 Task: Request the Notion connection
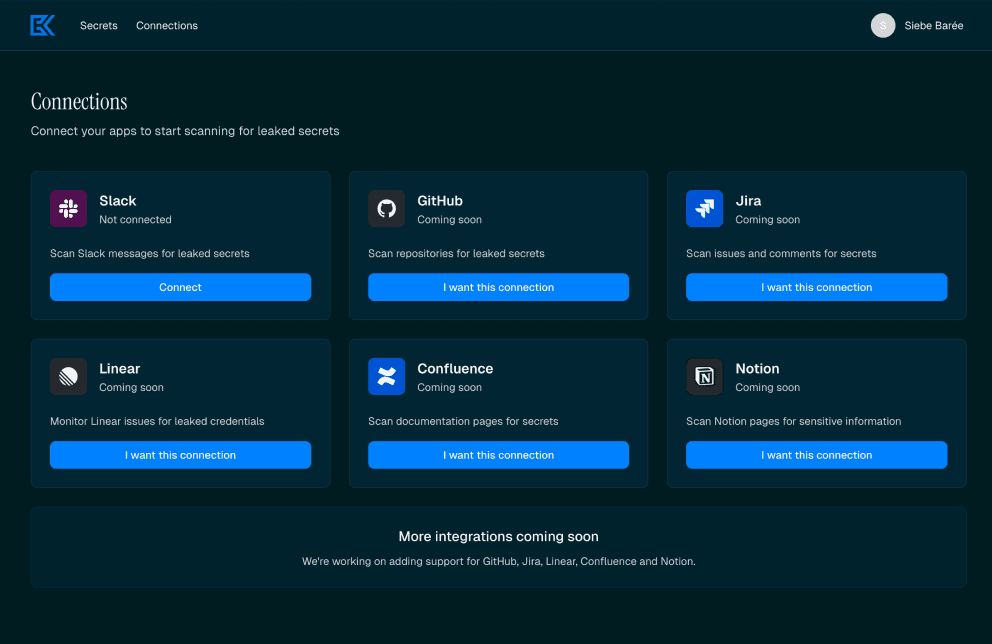coord(816,455)
